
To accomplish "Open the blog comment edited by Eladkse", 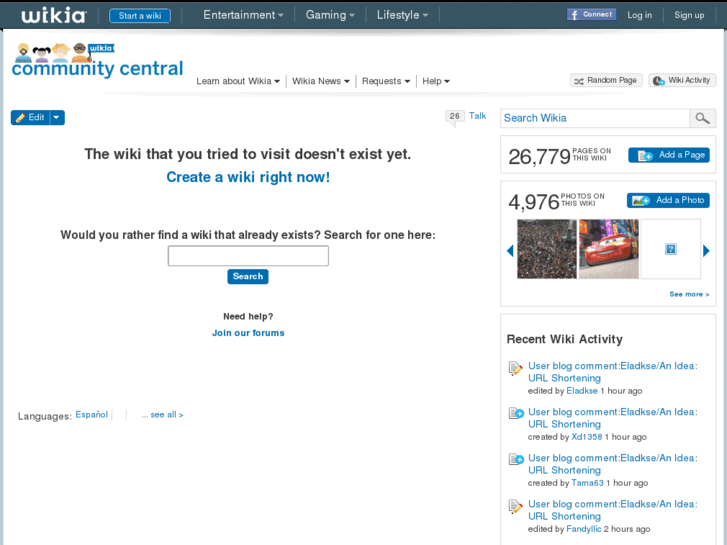I will click(x=612, y=372).
